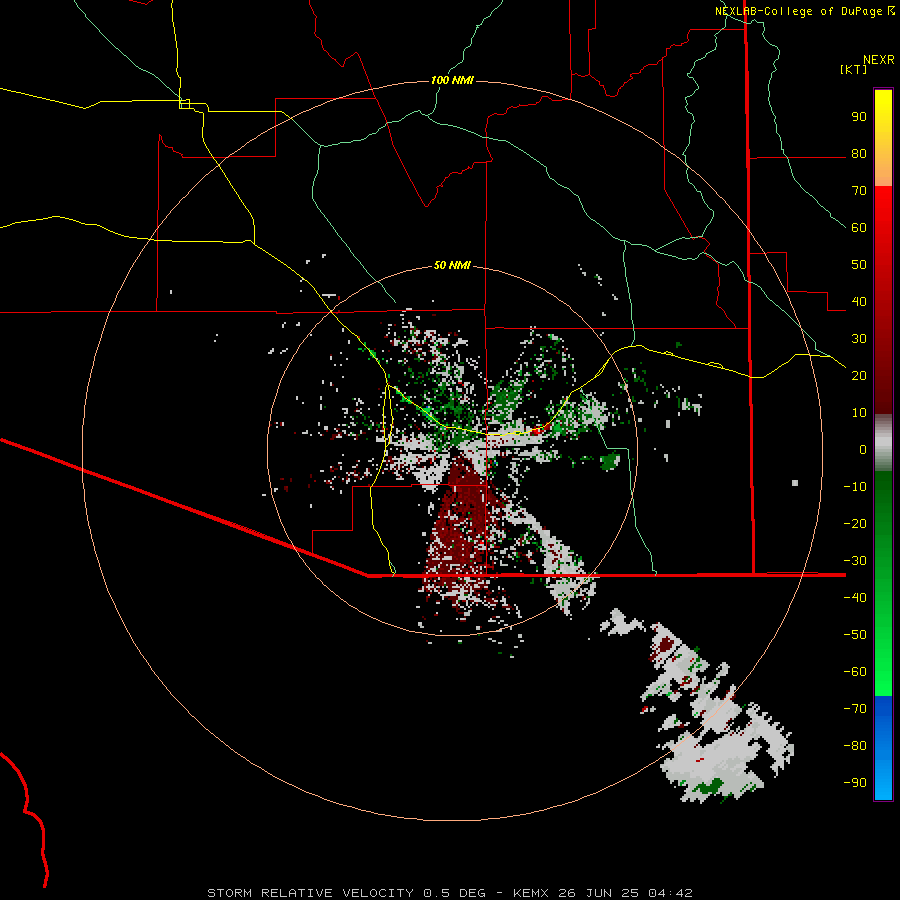Click the 0 value on the velocity scale
The image size is (900, 900).
(x=863, y=450)
